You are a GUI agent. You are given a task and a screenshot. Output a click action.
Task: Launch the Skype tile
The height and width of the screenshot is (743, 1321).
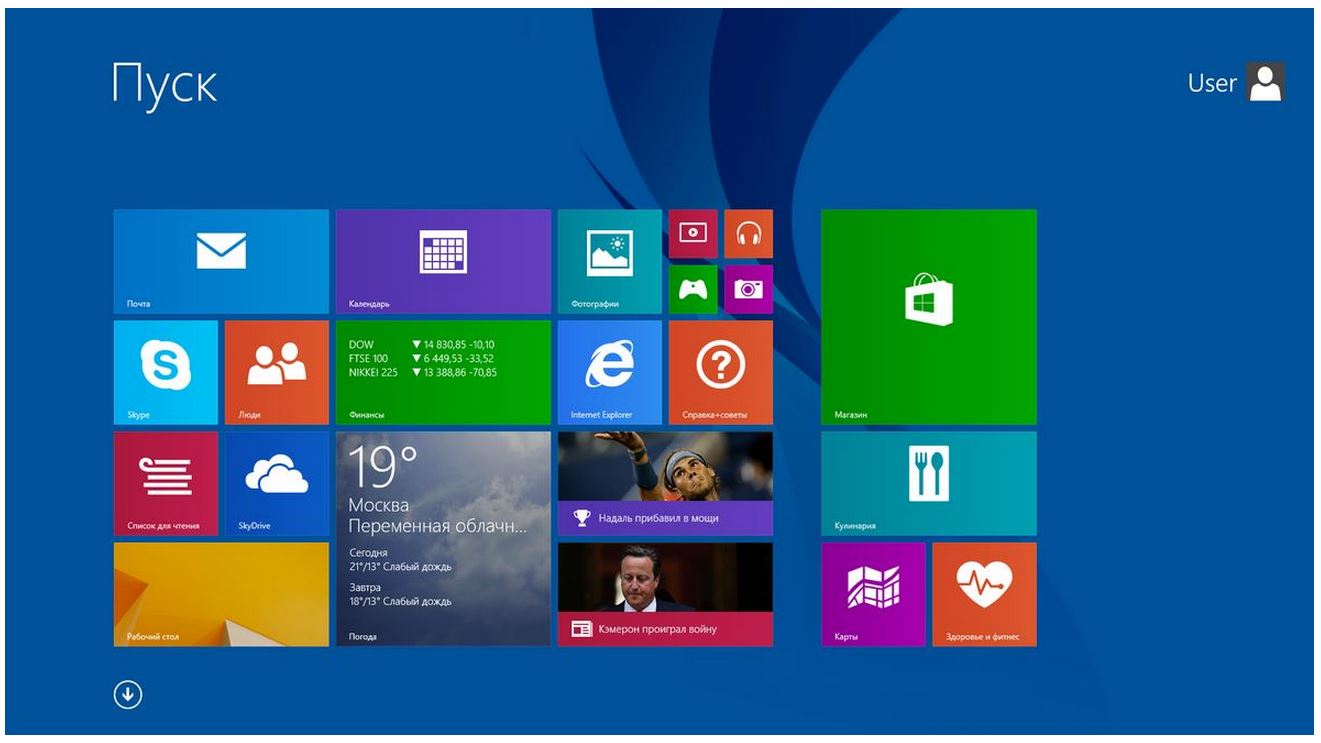(x=166, y=373)
